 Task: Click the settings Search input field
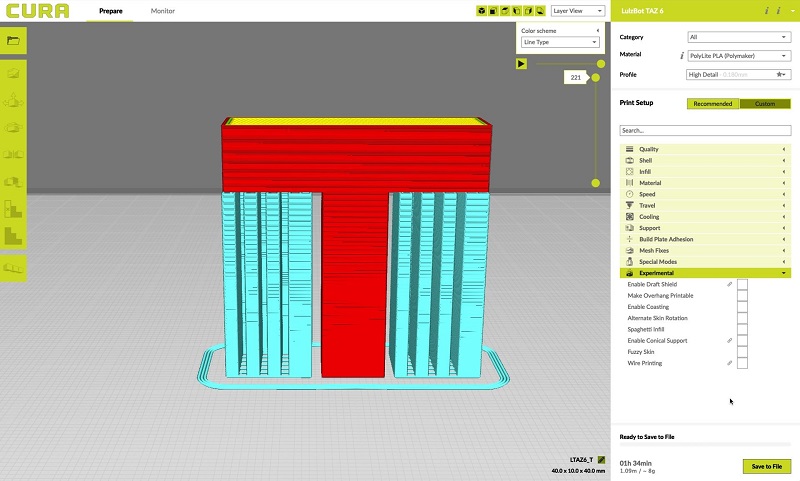pyautogui.click(x=704, y=130)
